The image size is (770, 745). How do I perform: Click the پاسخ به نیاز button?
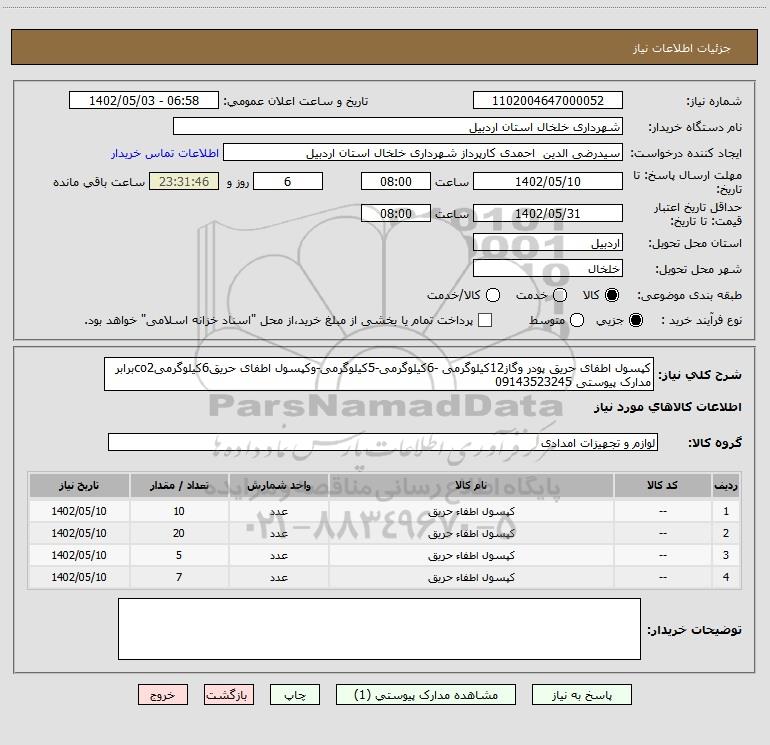(x=582, y=695)
